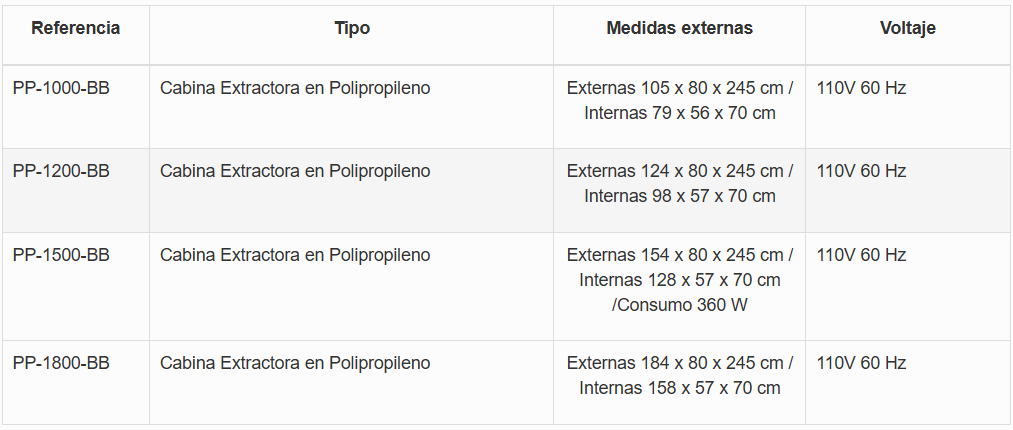Screen dimensions: 1013x430
Task: Select the Tipo column header
Action: [352, 28]
